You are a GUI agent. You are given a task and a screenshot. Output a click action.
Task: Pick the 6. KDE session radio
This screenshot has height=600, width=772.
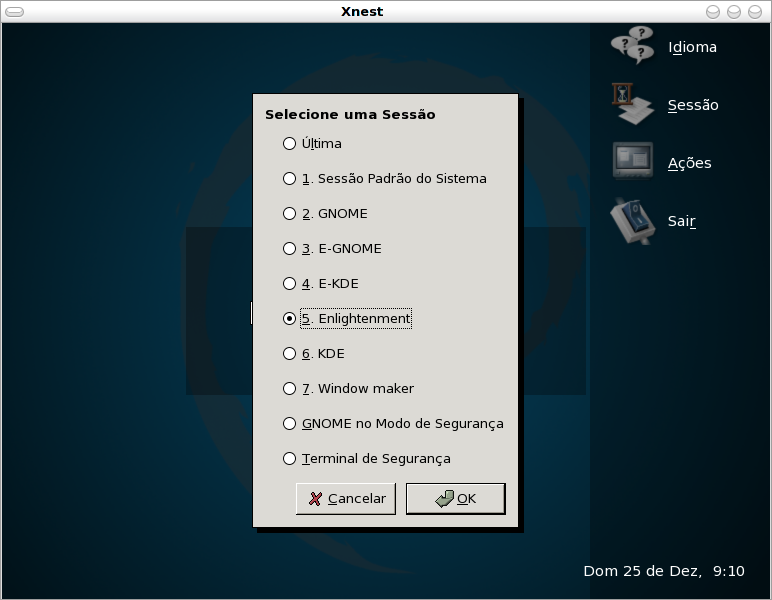(314, 353)
